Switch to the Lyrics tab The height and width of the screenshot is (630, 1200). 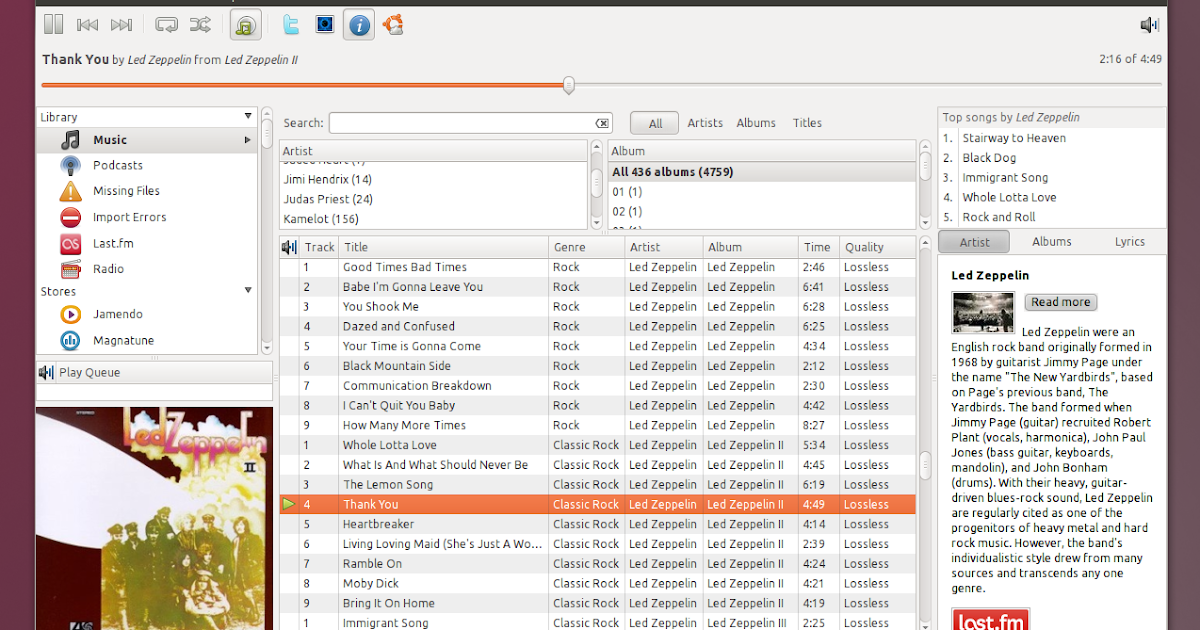point(1130,241)
